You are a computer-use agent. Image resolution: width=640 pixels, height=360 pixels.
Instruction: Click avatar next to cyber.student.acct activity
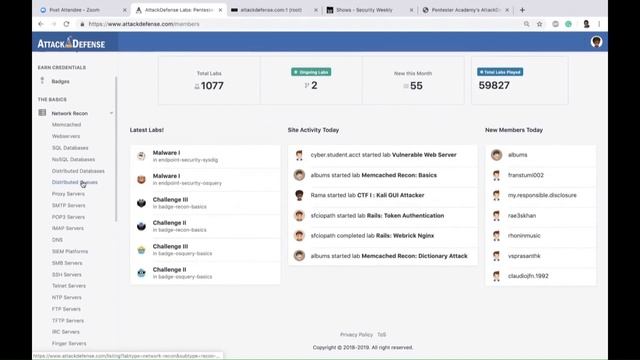click(x=299, y=155)
